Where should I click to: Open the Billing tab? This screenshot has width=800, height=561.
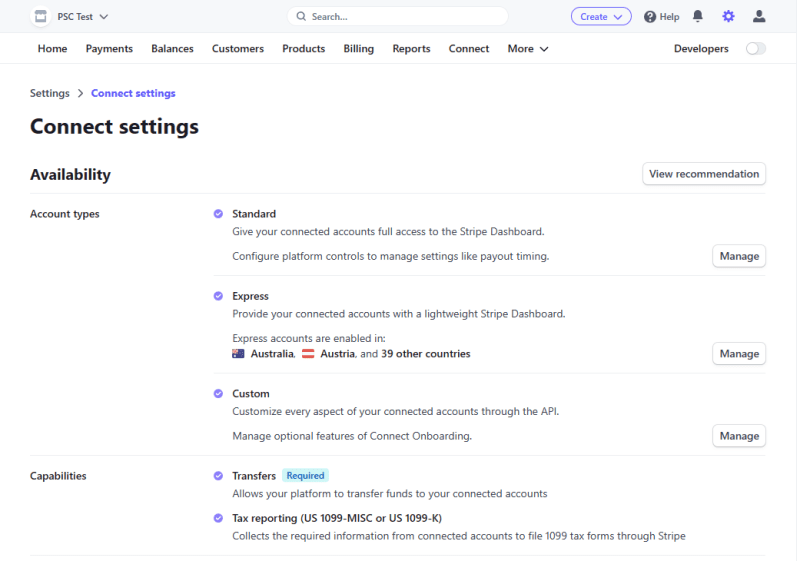tap(359, 49)
